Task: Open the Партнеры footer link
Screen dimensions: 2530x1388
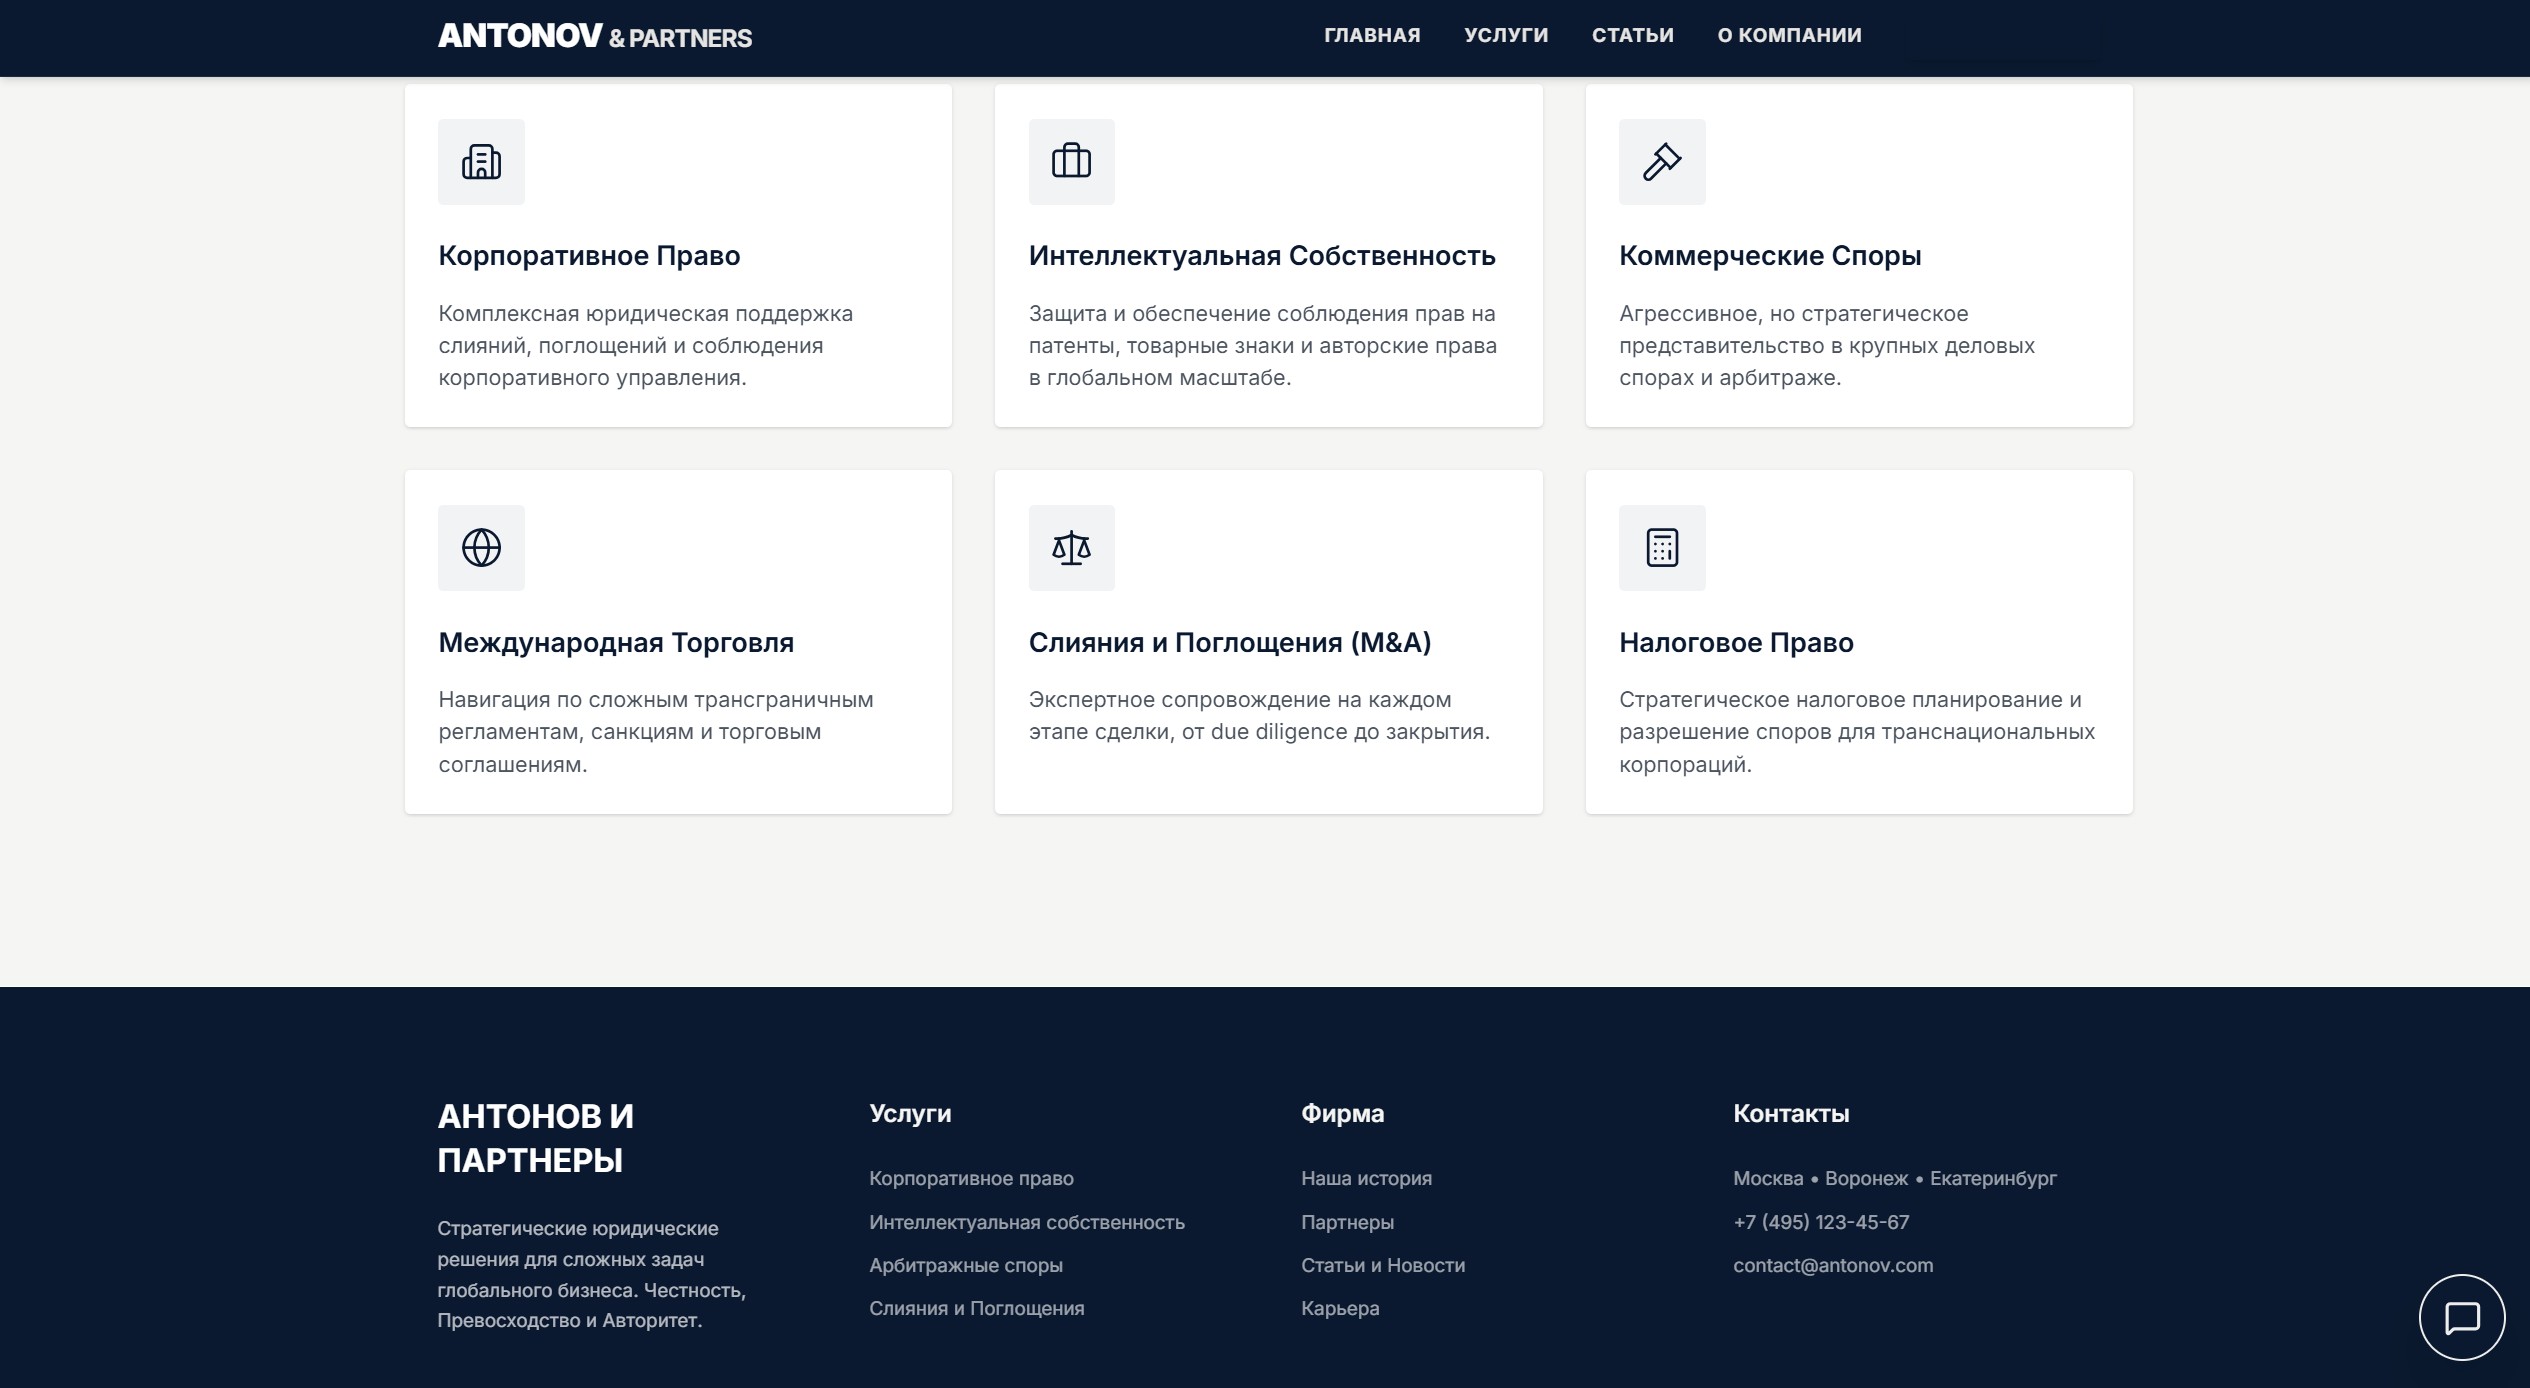Action: pyautogui.click(x=1346, y=1222)
